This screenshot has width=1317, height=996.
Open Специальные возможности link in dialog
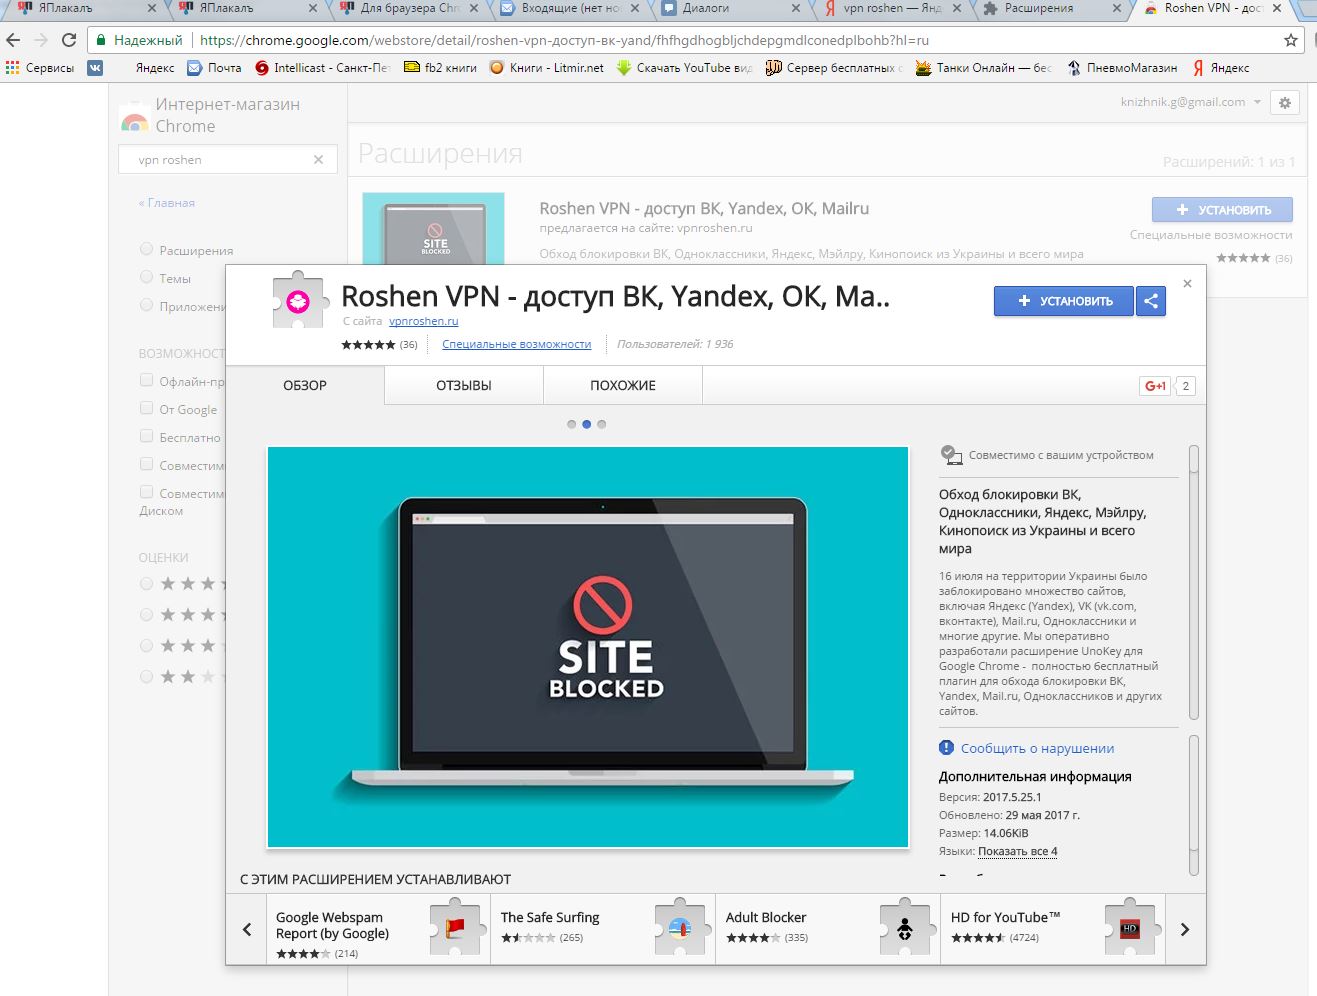516,344
